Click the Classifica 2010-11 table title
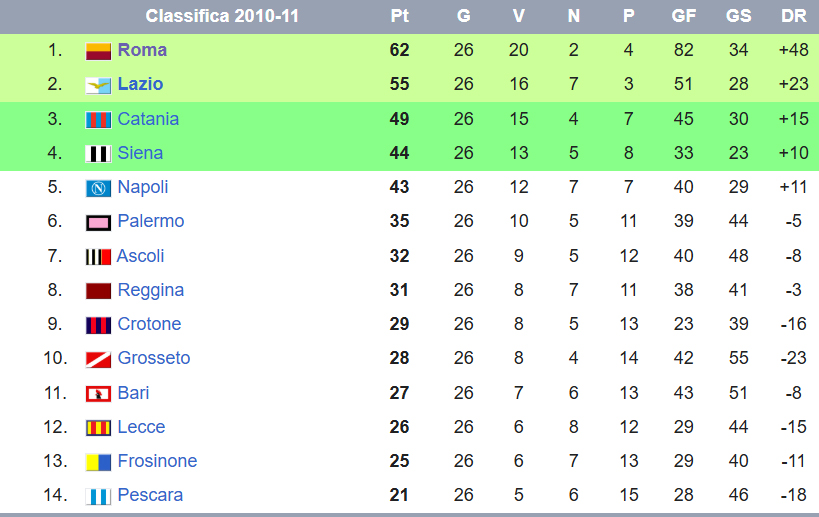The height and width of the screenshot is (517, 819). 222,16
